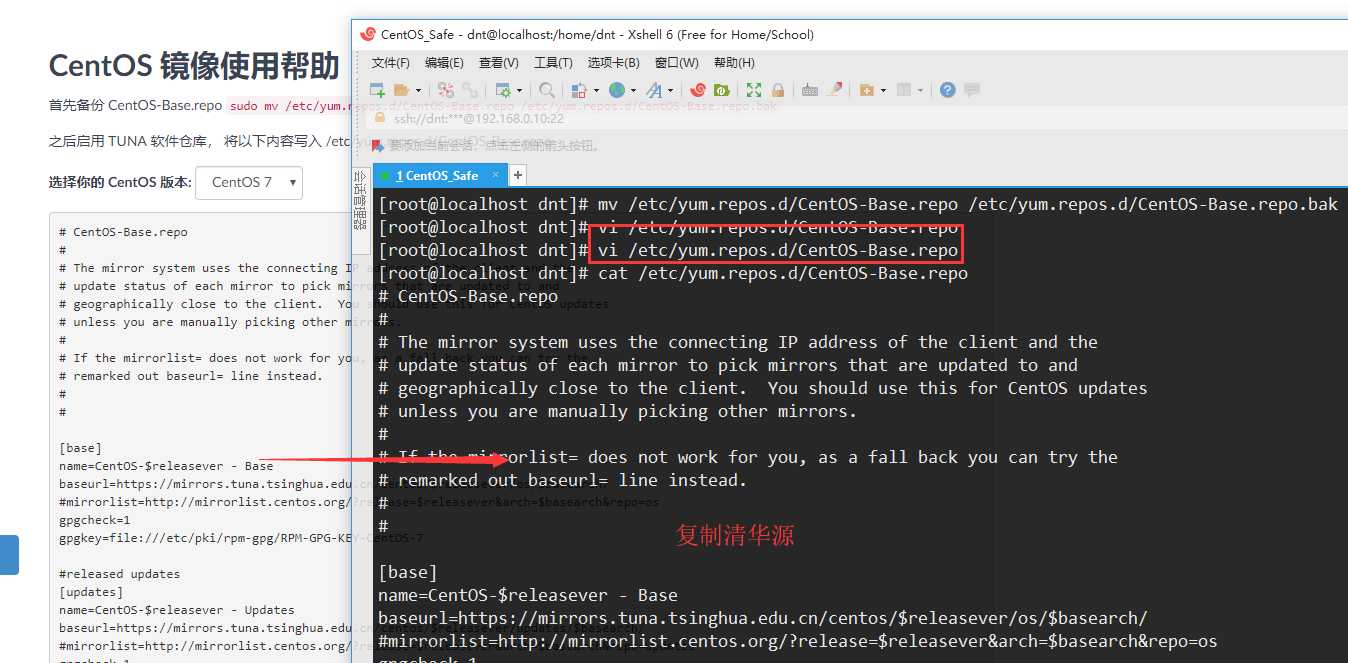The image size is (1348, 663).
Task: Click the new folder toolbar icon
Action: [x=867, y=90]
